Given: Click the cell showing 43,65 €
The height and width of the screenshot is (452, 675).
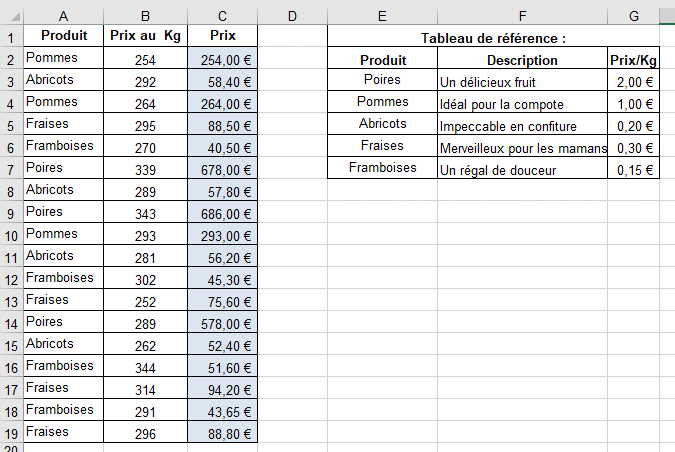Looking at the screenshot, I should tap(222, 411).
